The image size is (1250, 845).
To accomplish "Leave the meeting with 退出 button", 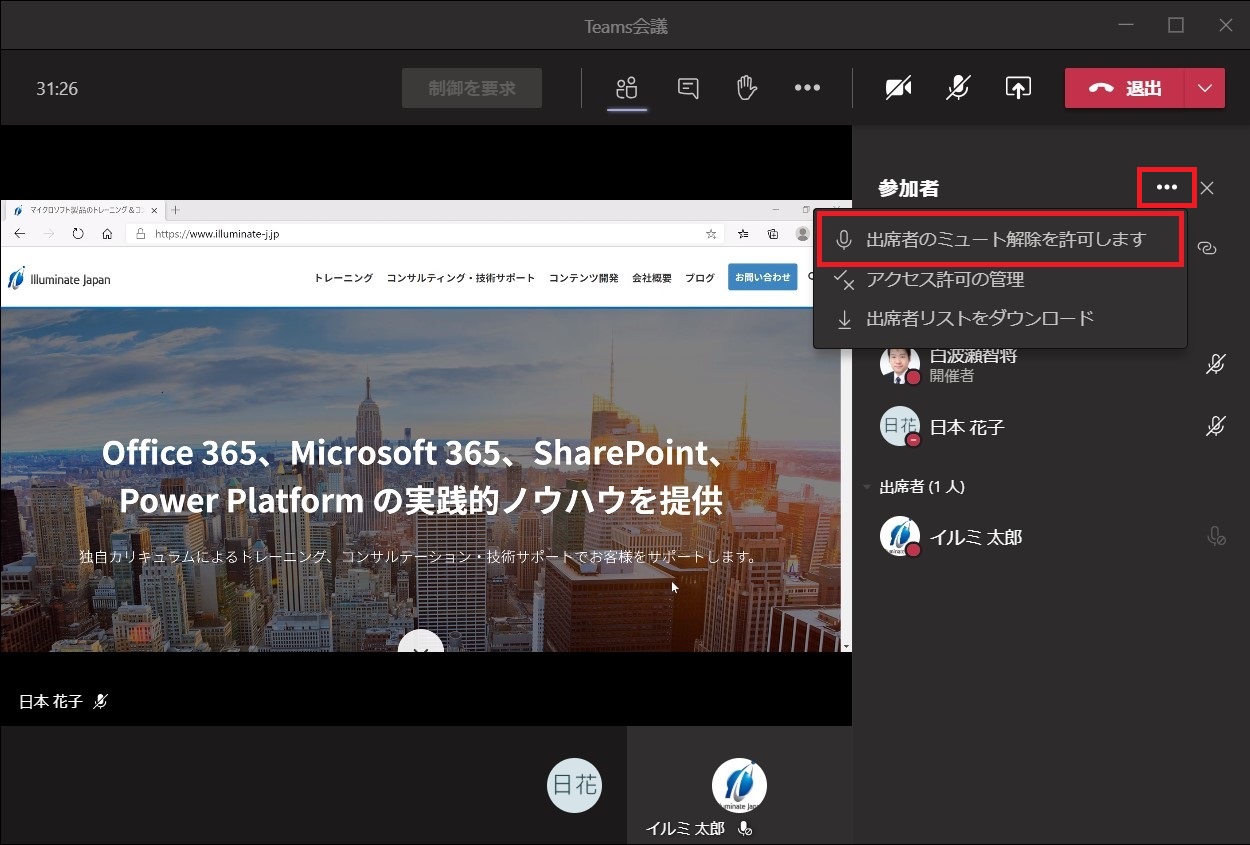I will (1125, 88).
